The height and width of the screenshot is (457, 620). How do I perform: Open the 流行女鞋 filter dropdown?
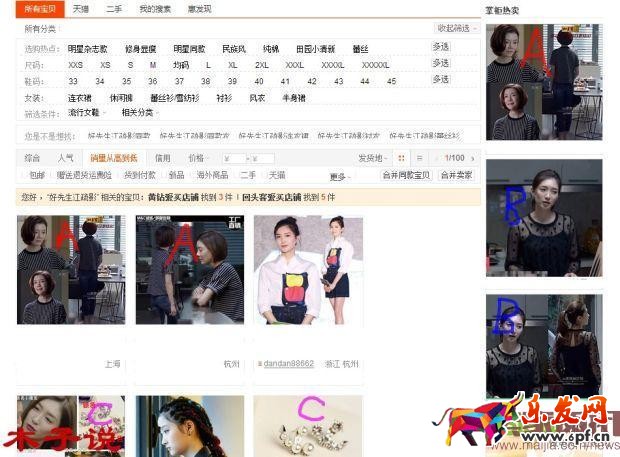87,113
